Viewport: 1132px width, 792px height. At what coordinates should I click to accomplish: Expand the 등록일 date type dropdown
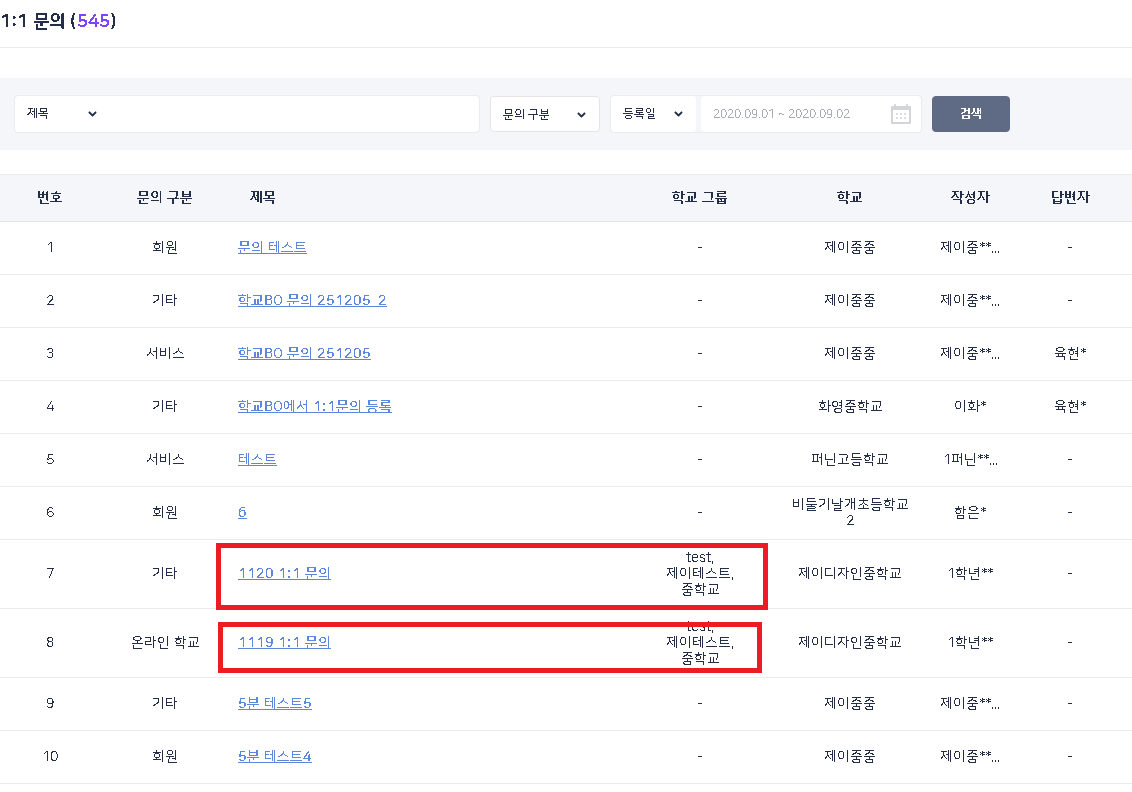(x=653, y=114)
